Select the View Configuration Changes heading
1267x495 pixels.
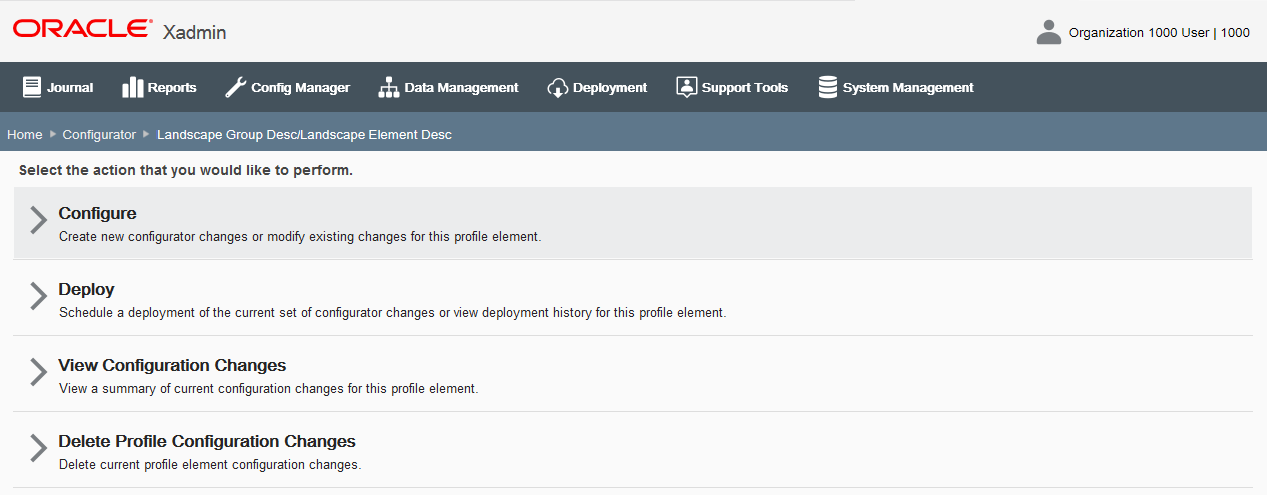tap(172, 365)
